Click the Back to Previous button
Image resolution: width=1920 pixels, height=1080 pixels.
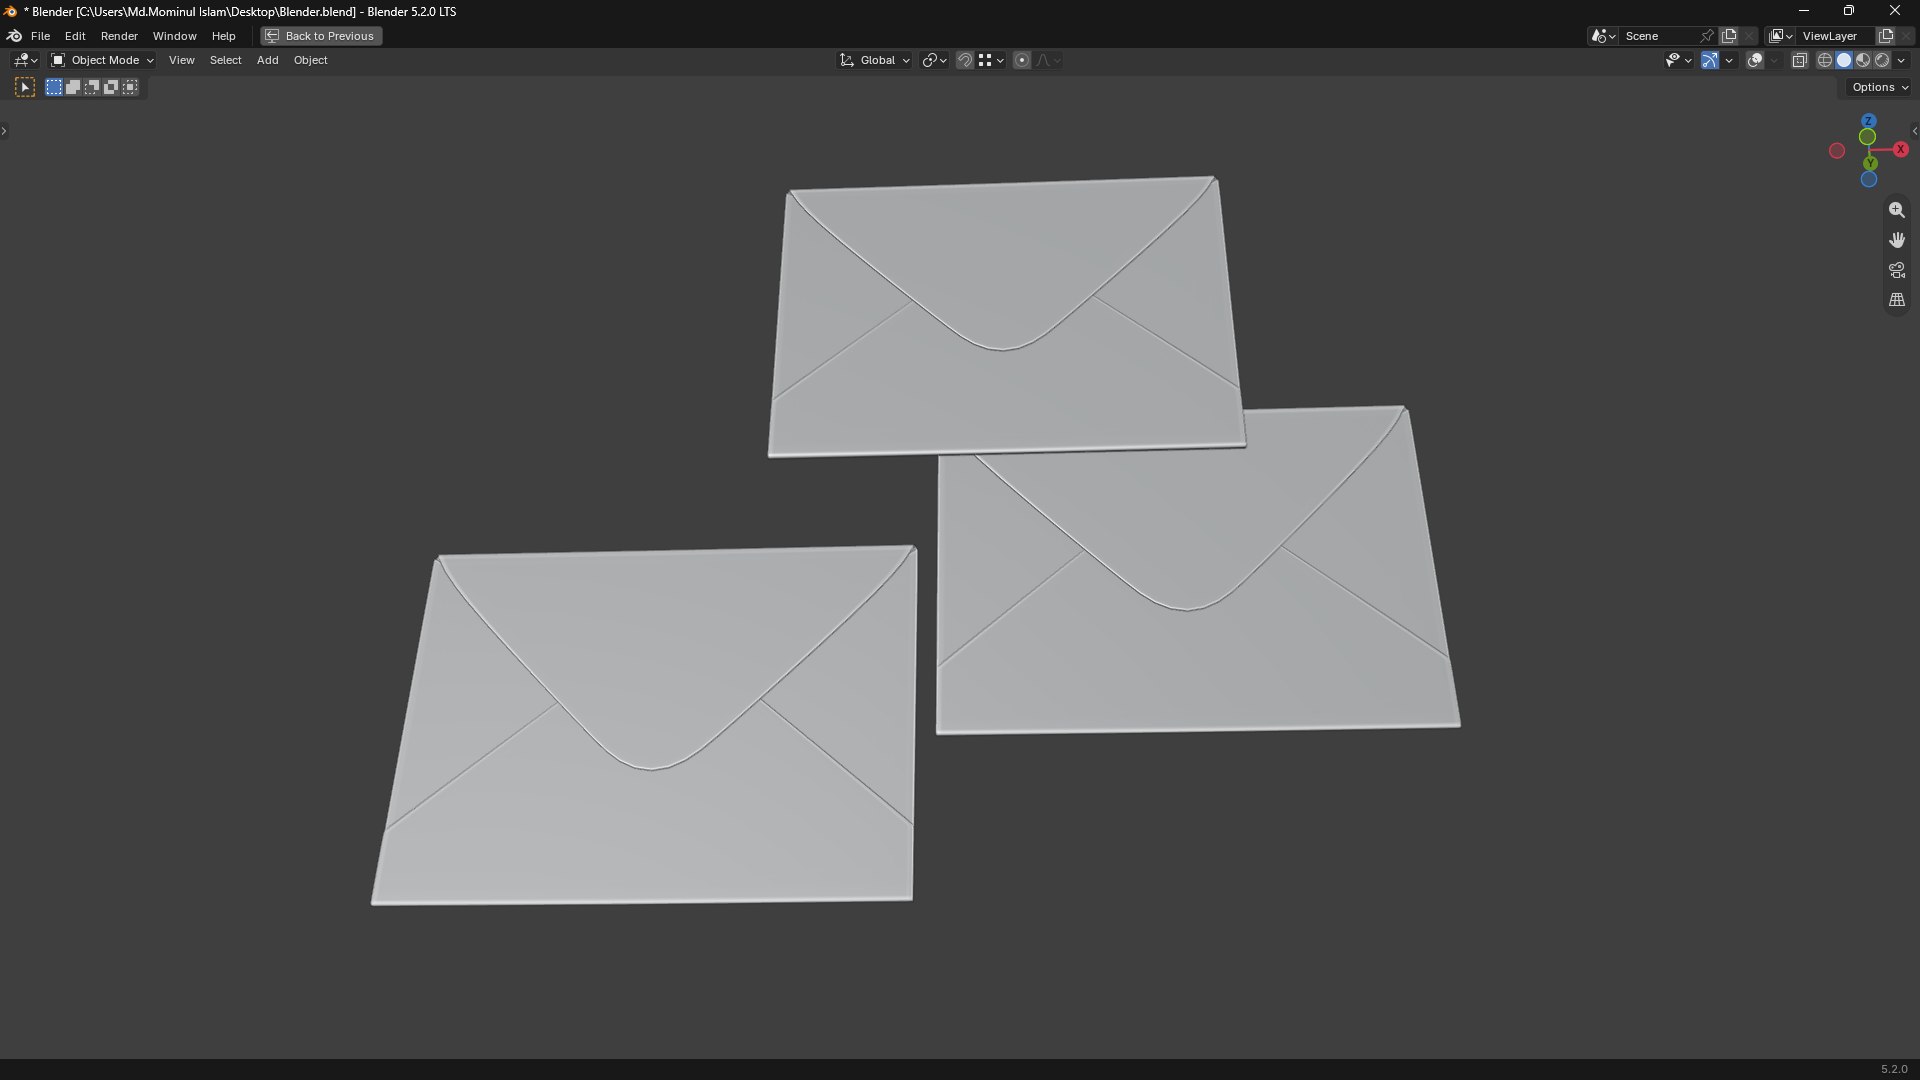321,36
